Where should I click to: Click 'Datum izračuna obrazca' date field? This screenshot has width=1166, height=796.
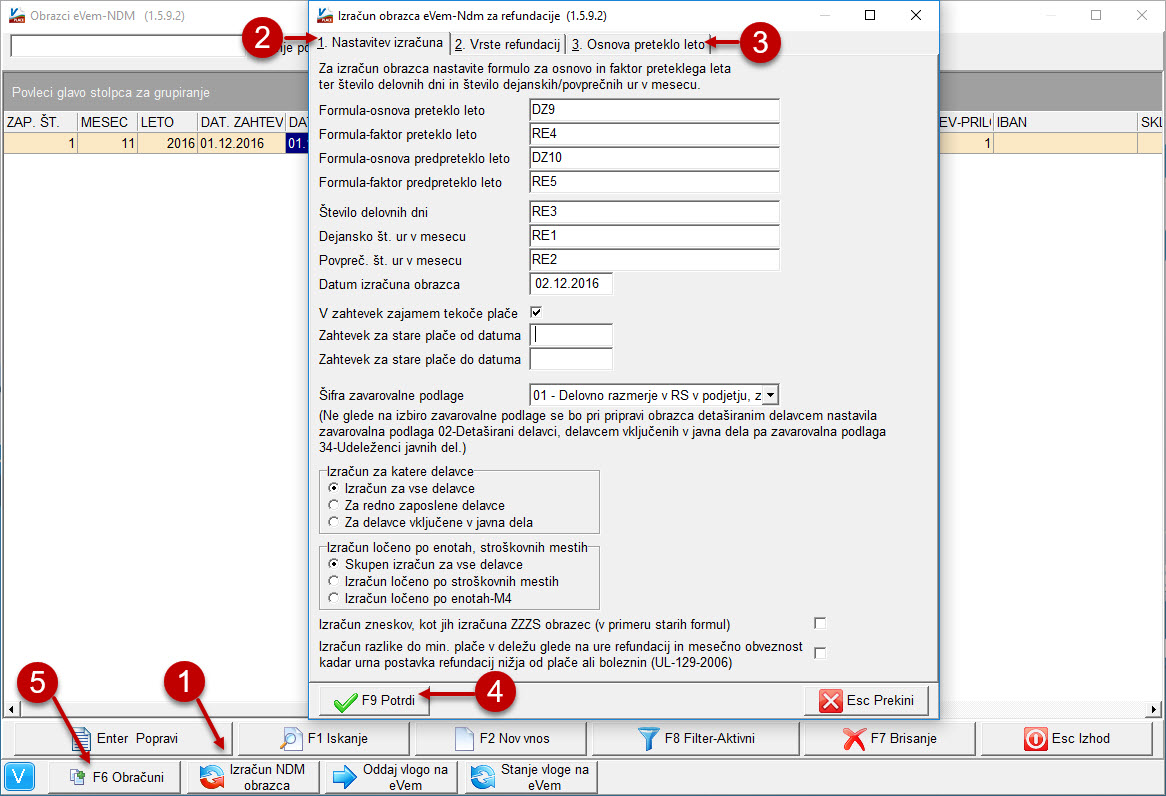pyautogui.click(x=571, y=284)
